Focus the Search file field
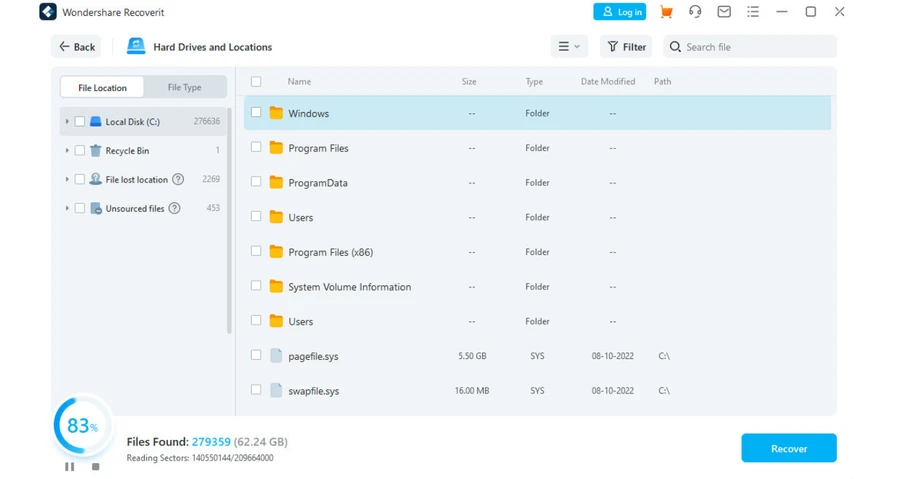The width and height of the screenshot is (900, 479). coord(750,46)
